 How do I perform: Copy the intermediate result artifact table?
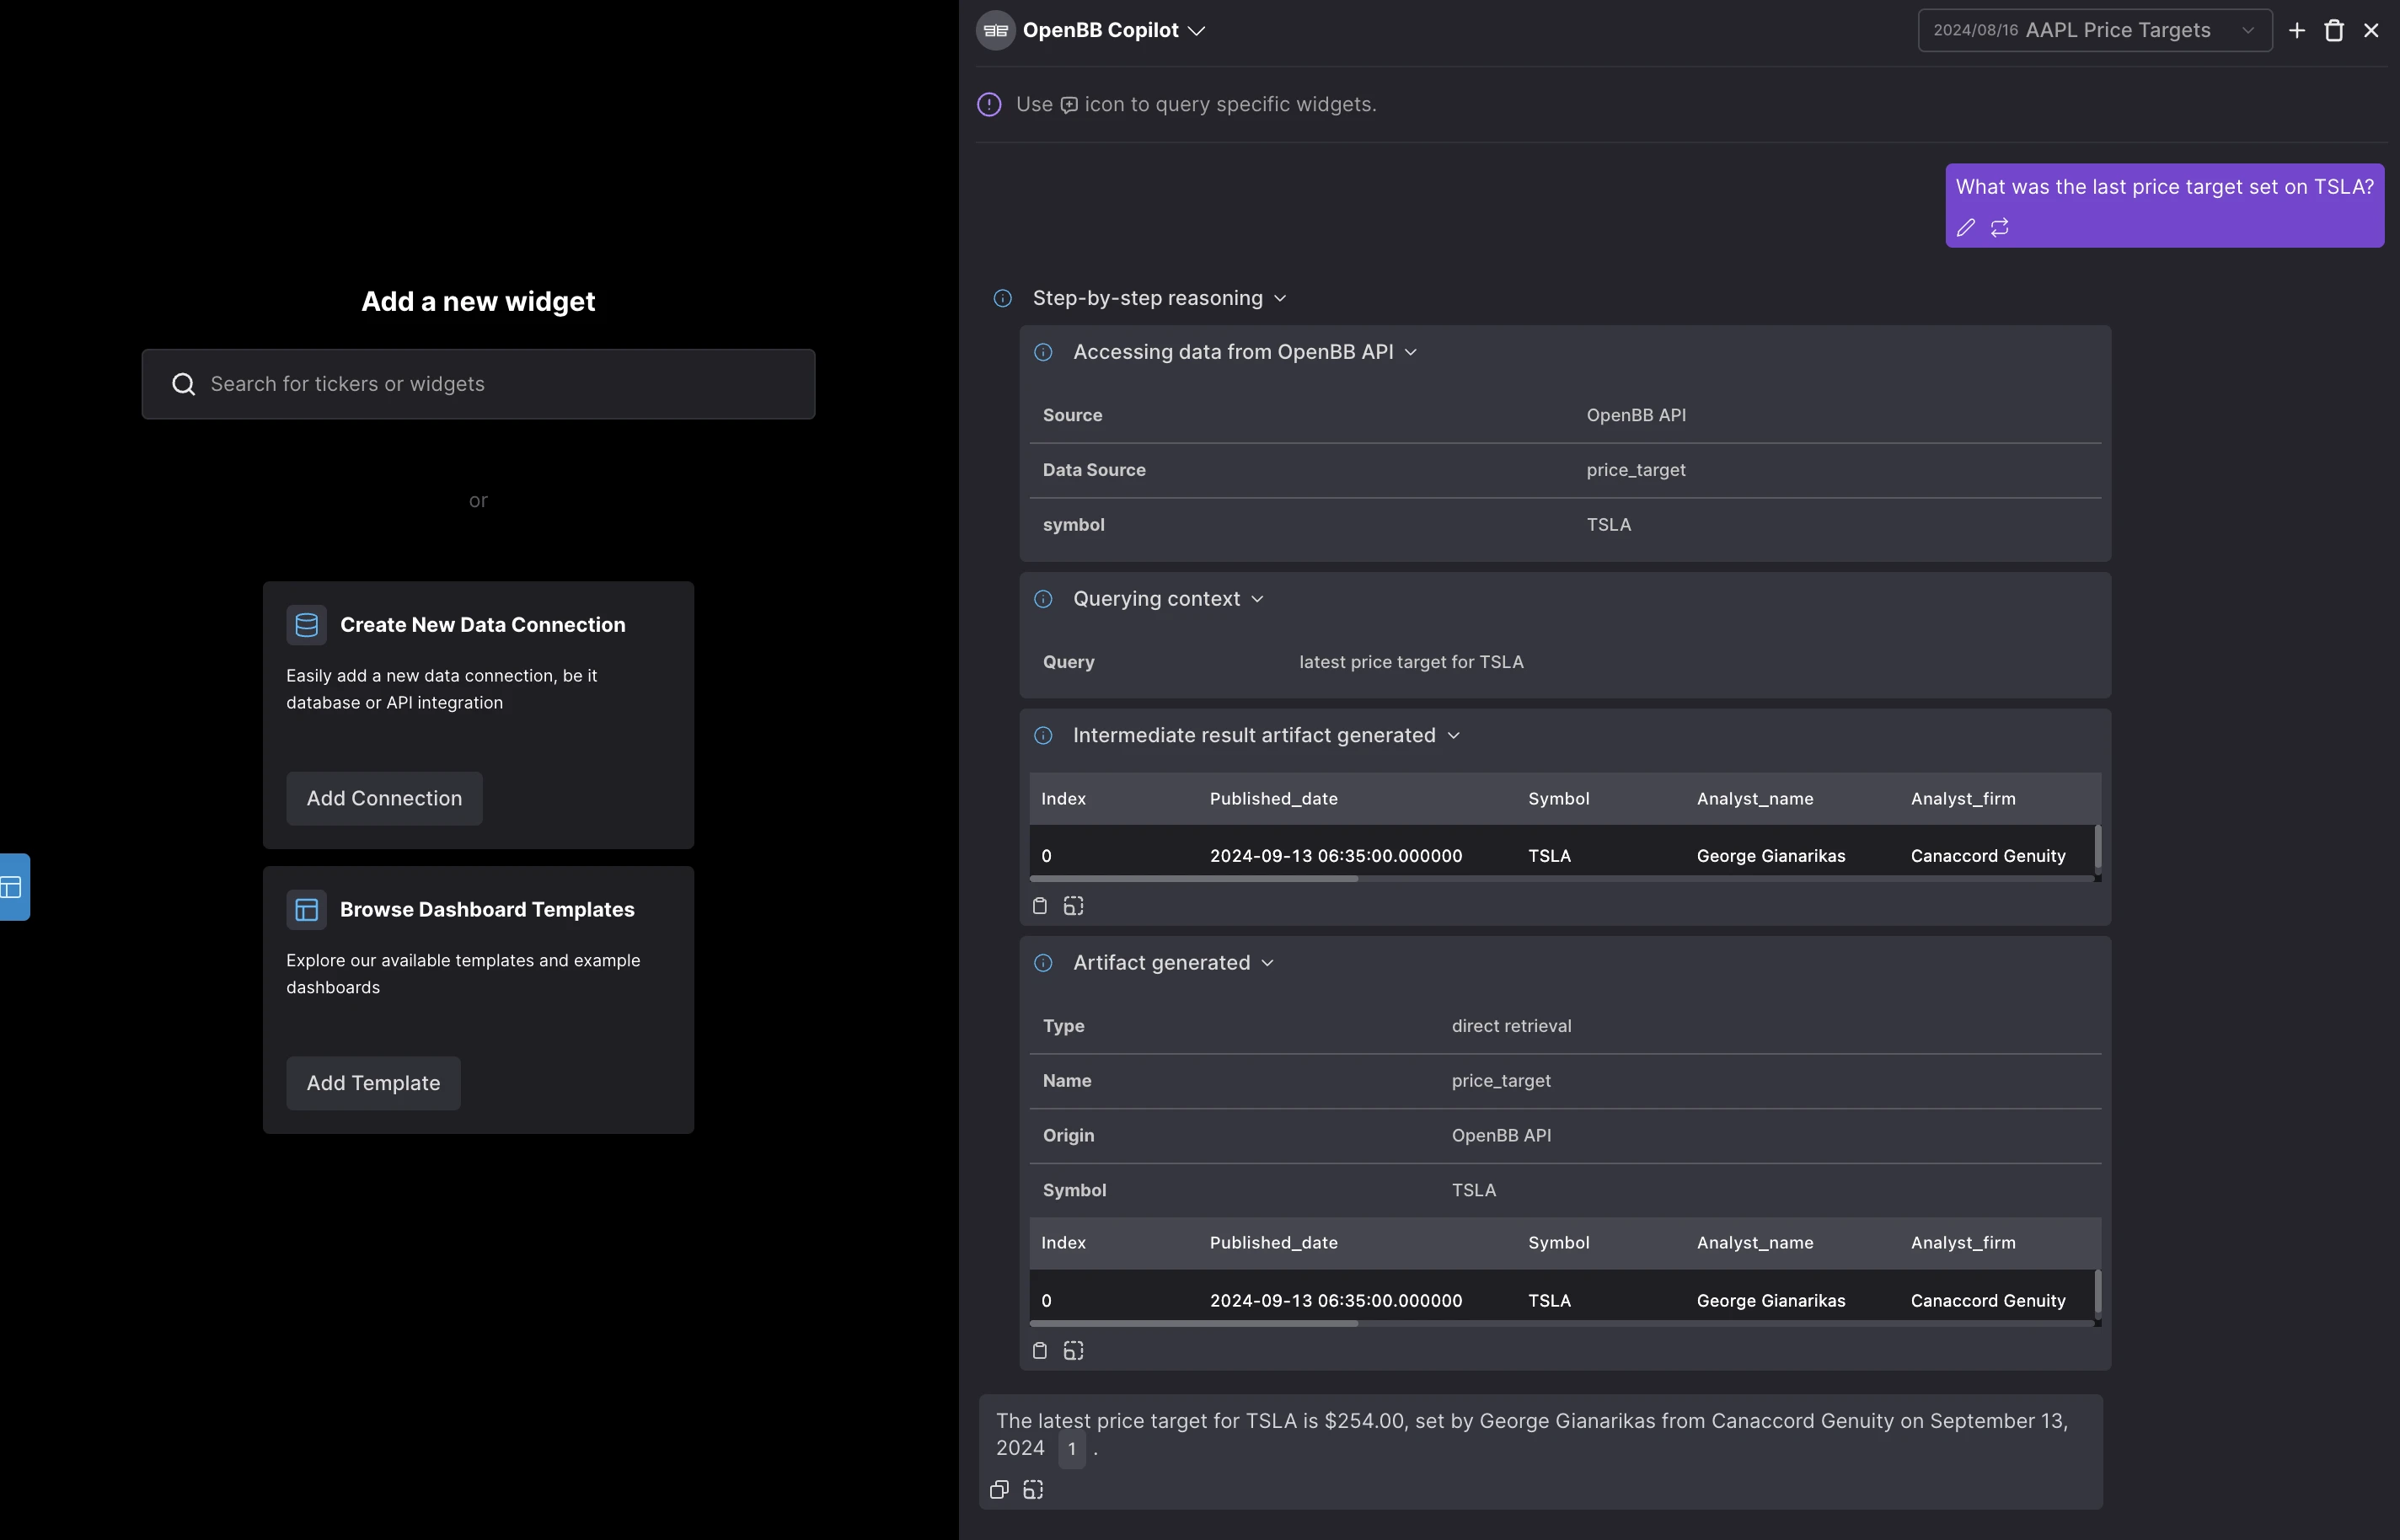tap(1040, 906)
